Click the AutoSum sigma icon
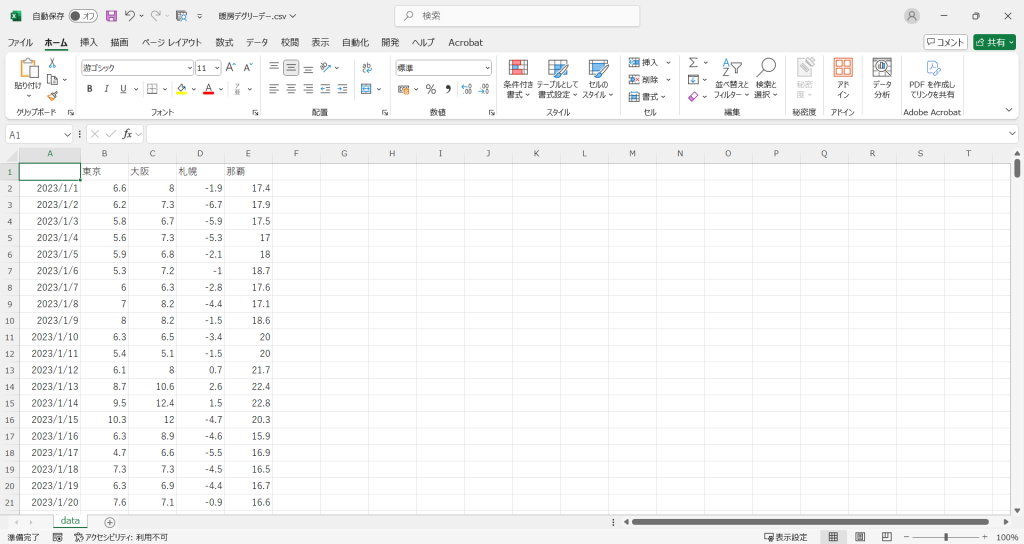The image size is (1024, 544). point(693,62)
